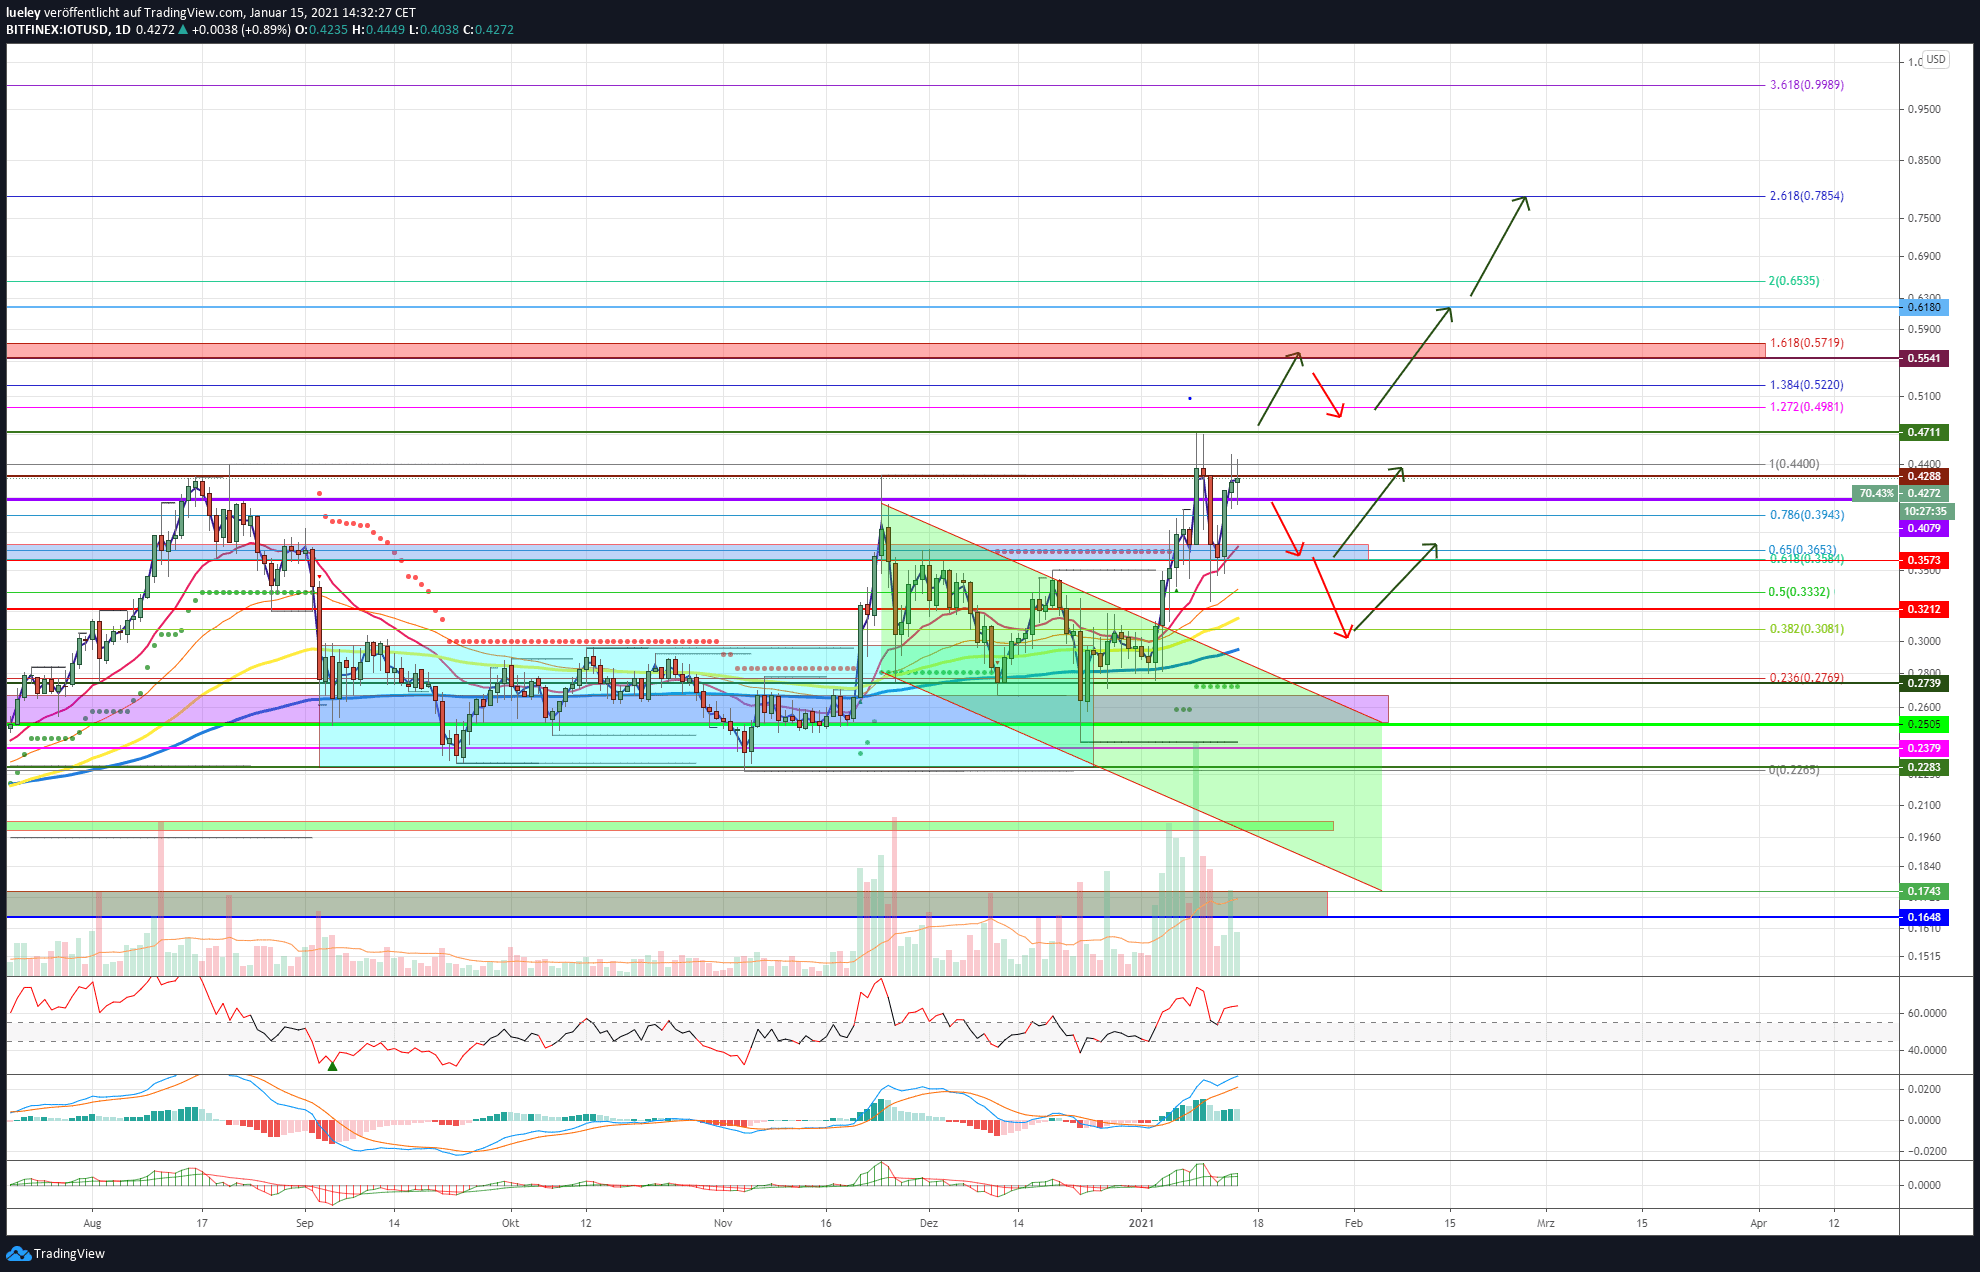Image resolution: width=1980 pixels, height=1272 pixels.
Task: Click the 10:27:35 countdown tag
Action: pyautogui.click(x=1924, y=511)
